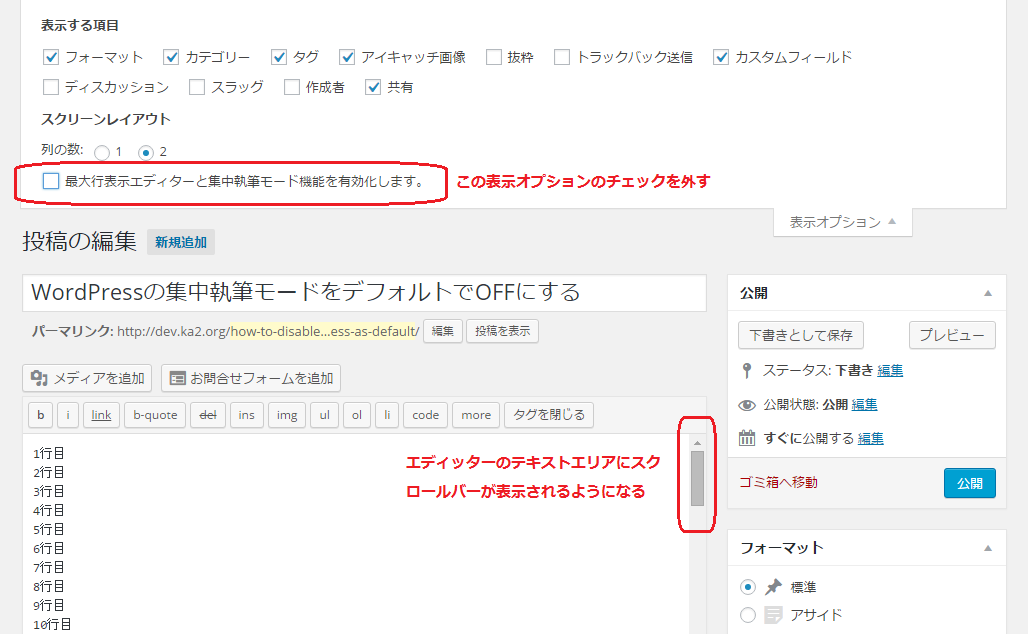Apply strikethrough with the del button
Viewport: 1028px width, 634px height.
[207, 415]
